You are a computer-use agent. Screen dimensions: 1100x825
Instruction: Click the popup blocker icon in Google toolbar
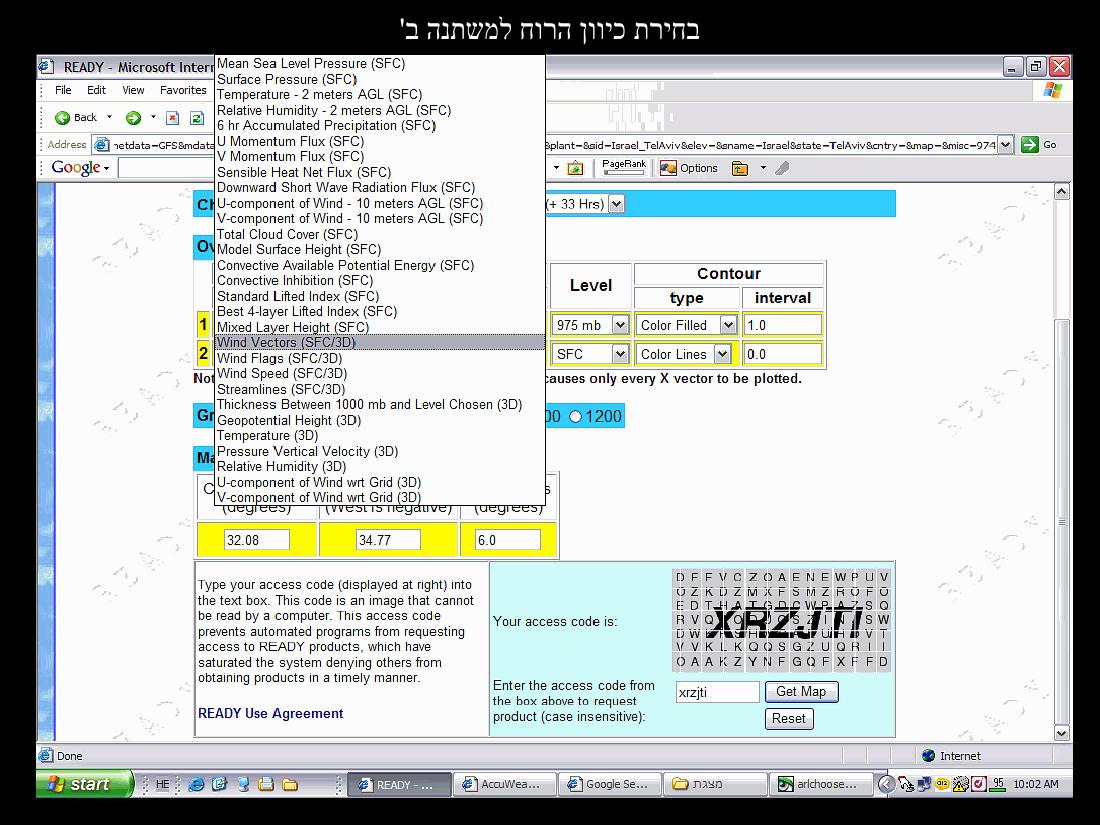click(x=575, y=168)
